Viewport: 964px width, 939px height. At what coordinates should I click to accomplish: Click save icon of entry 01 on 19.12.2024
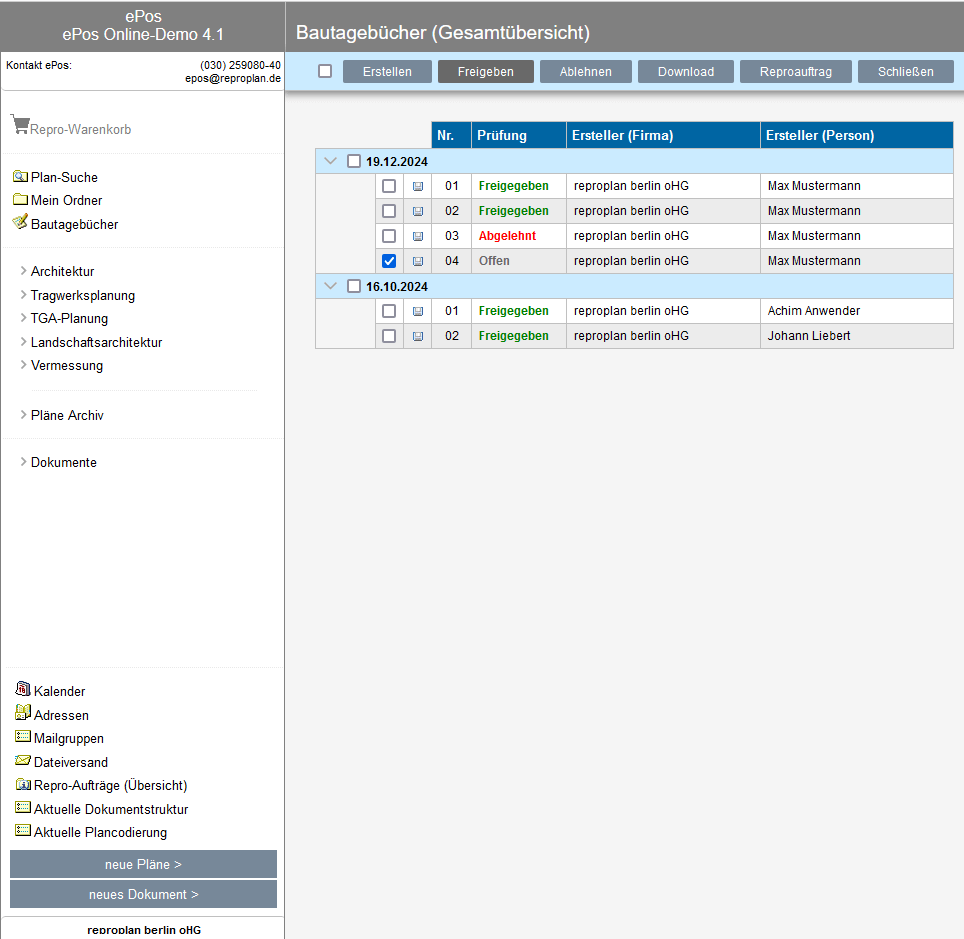(x=418, y=186)
